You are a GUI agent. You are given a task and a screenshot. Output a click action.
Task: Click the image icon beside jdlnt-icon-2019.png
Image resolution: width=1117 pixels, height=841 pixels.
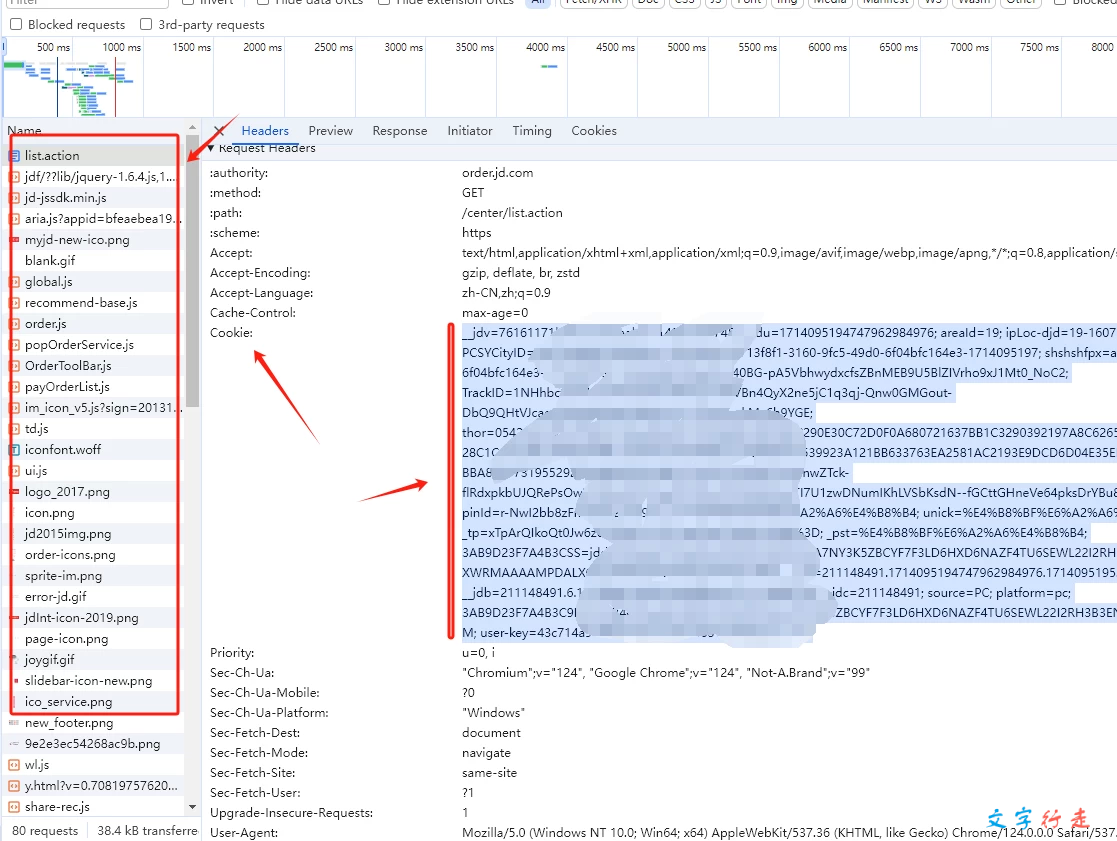(x=14, y=617)
